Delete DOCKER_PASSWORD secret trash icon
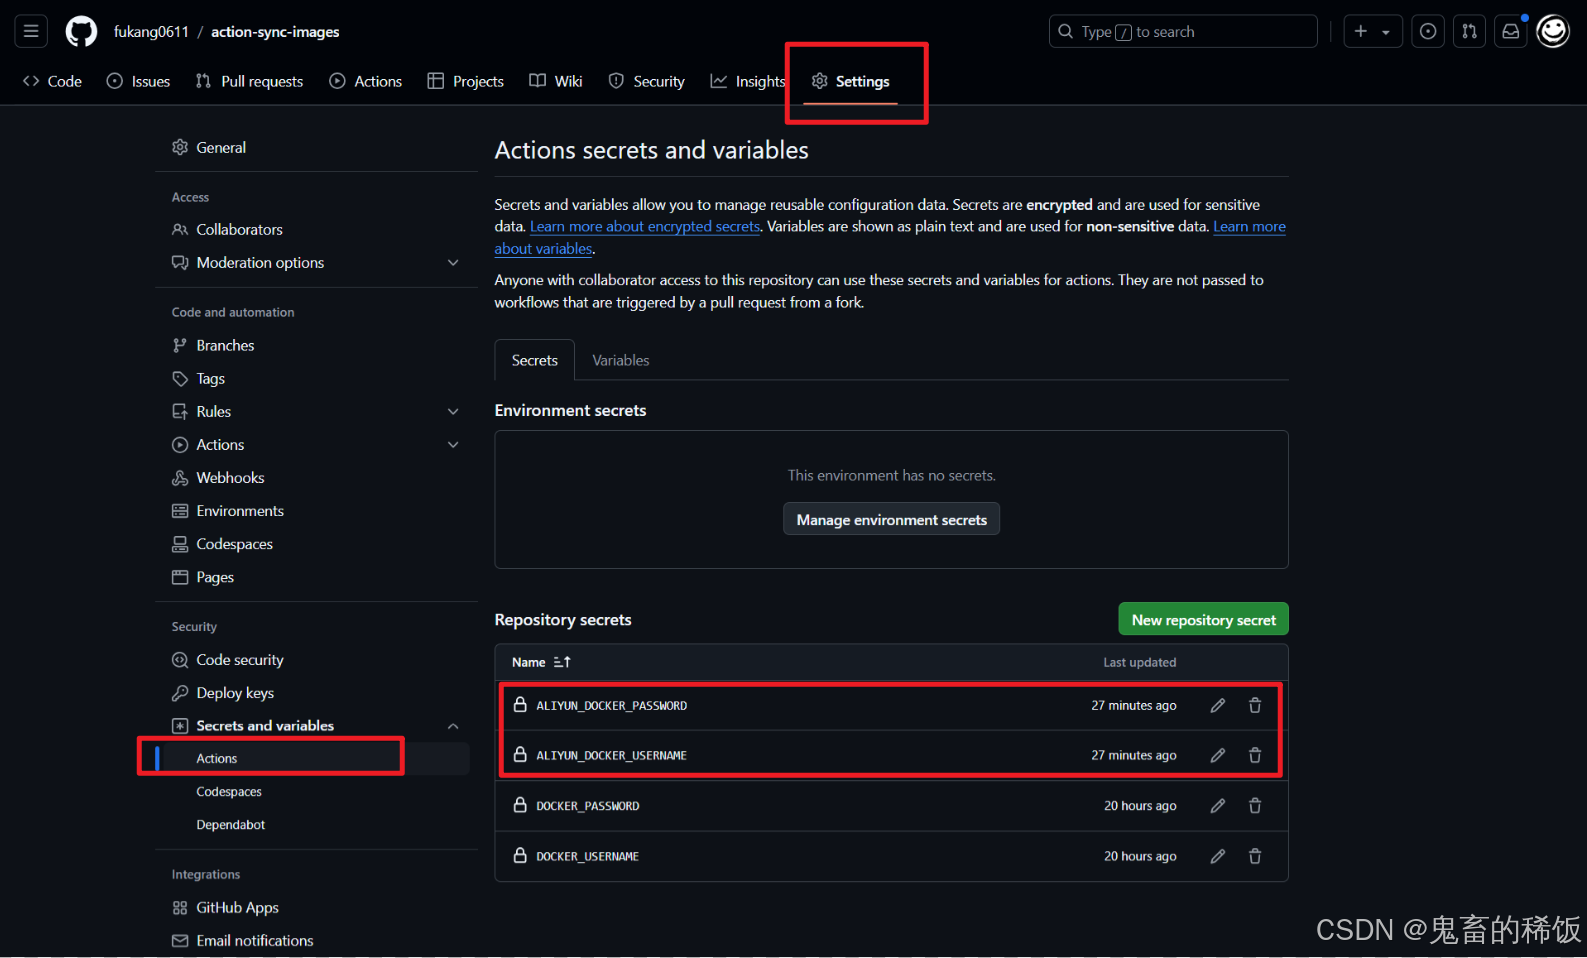 pos(1254,805)
